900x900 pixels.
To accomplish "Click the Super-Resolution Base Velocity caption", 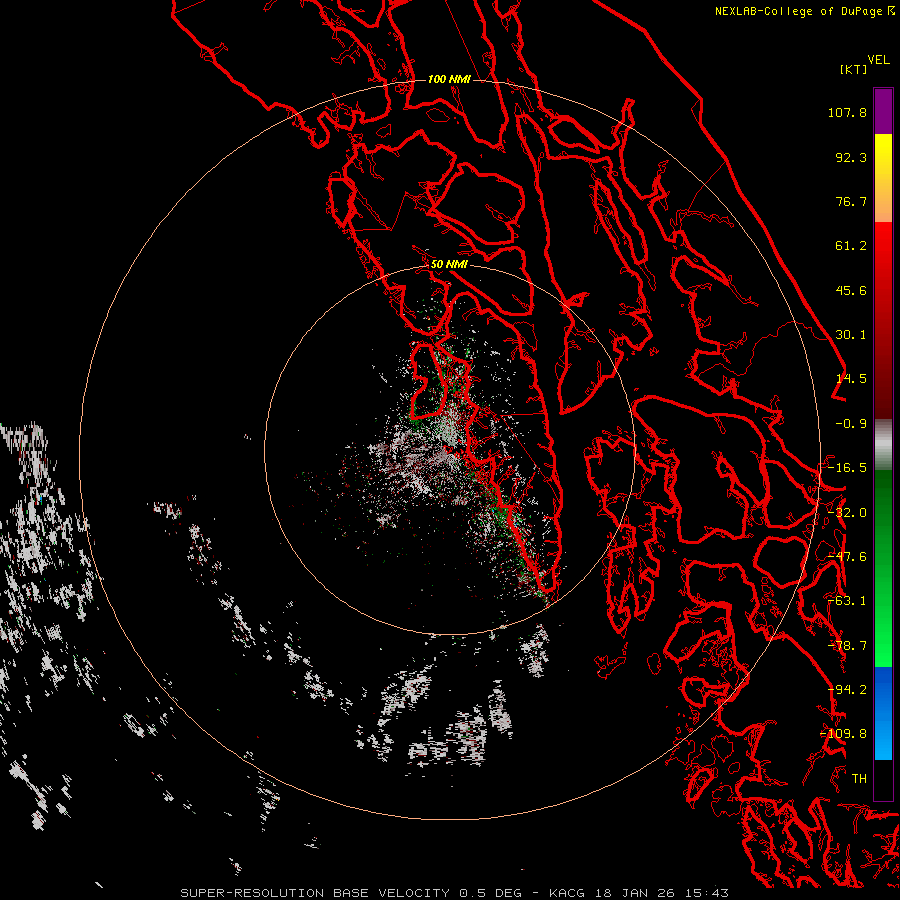I will click(455, 893).
